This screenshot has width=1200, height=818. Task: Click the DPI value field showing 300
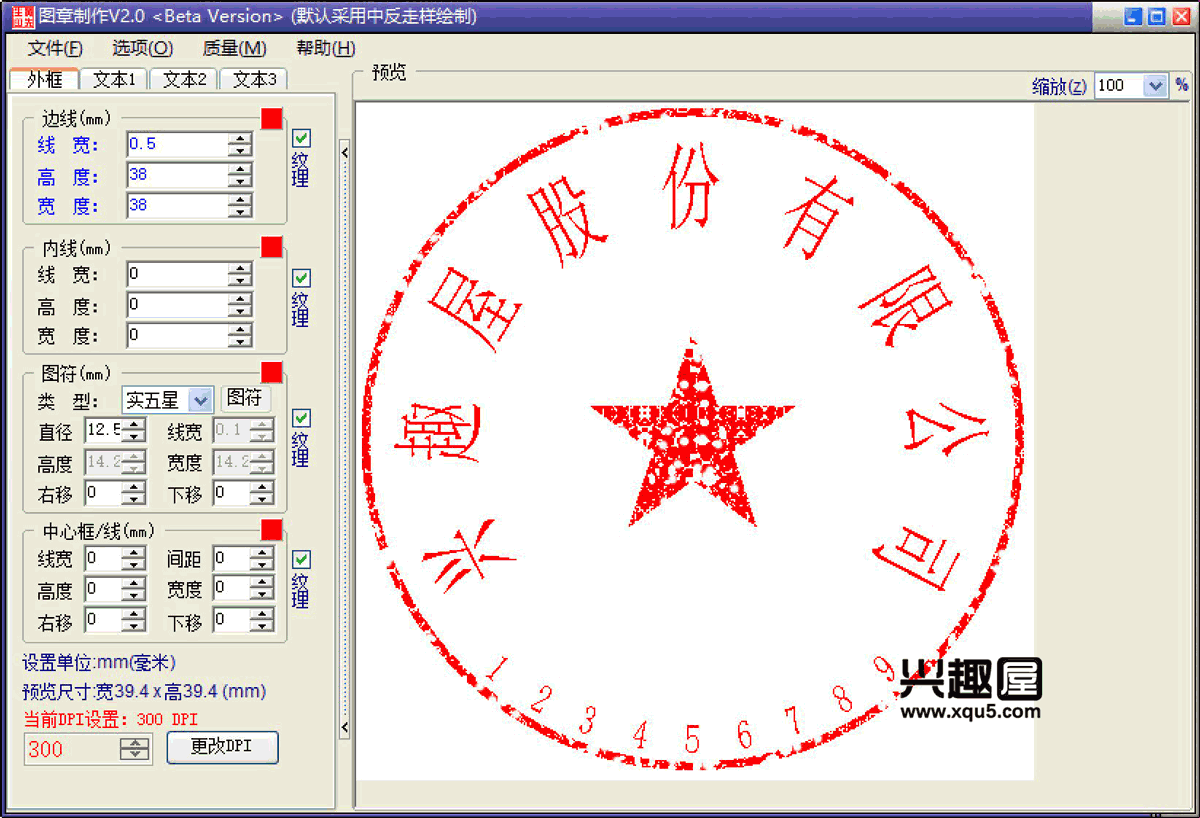tap(71, 749)
